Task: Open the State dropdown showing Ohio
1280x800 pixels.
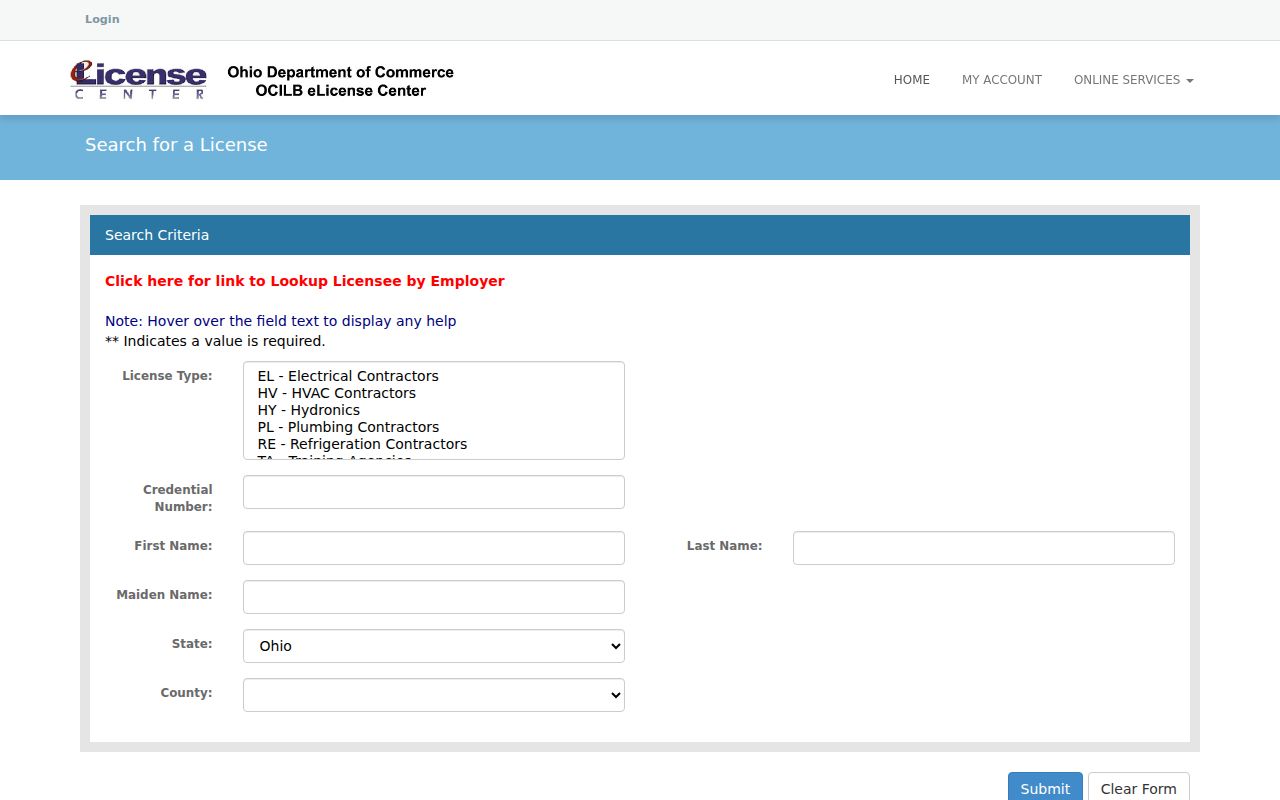Action: point(434,646)
